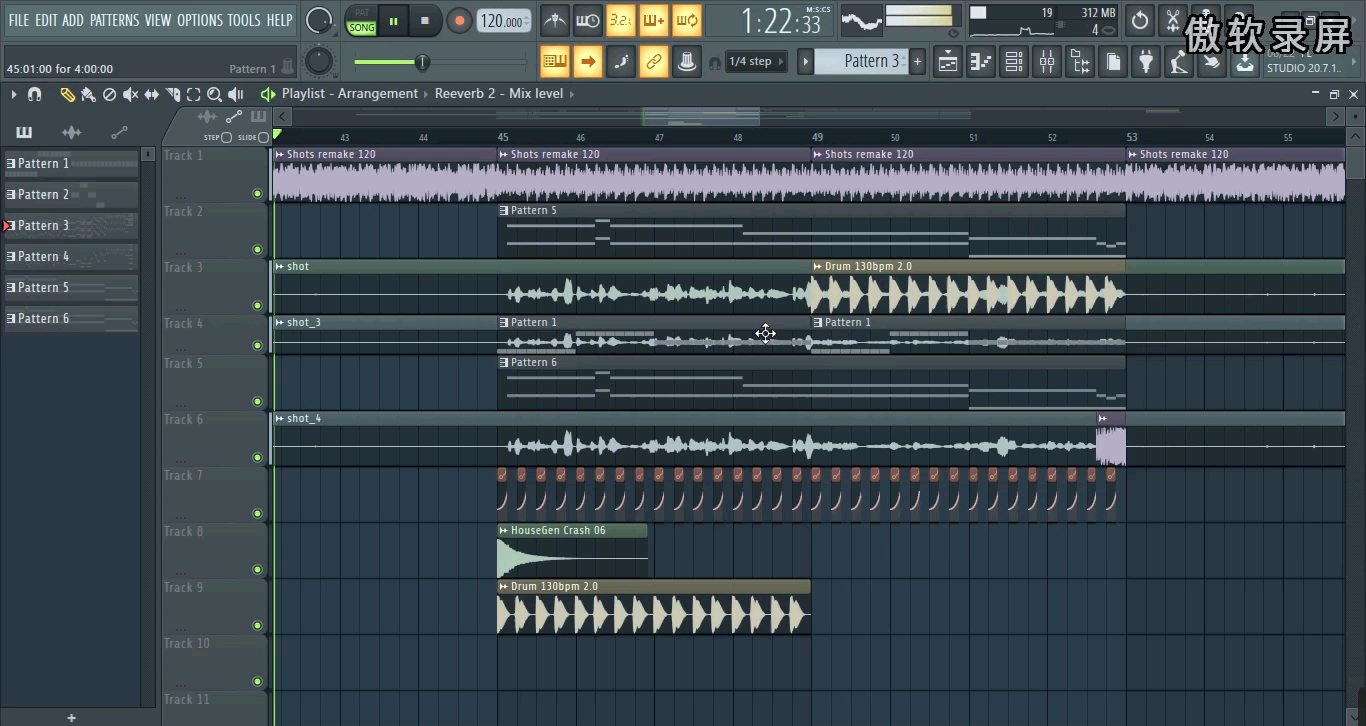This screenshot has height=726, width=1366.
Task: Toggle multilink to controllers knob icon
Action: click(687, 62)
